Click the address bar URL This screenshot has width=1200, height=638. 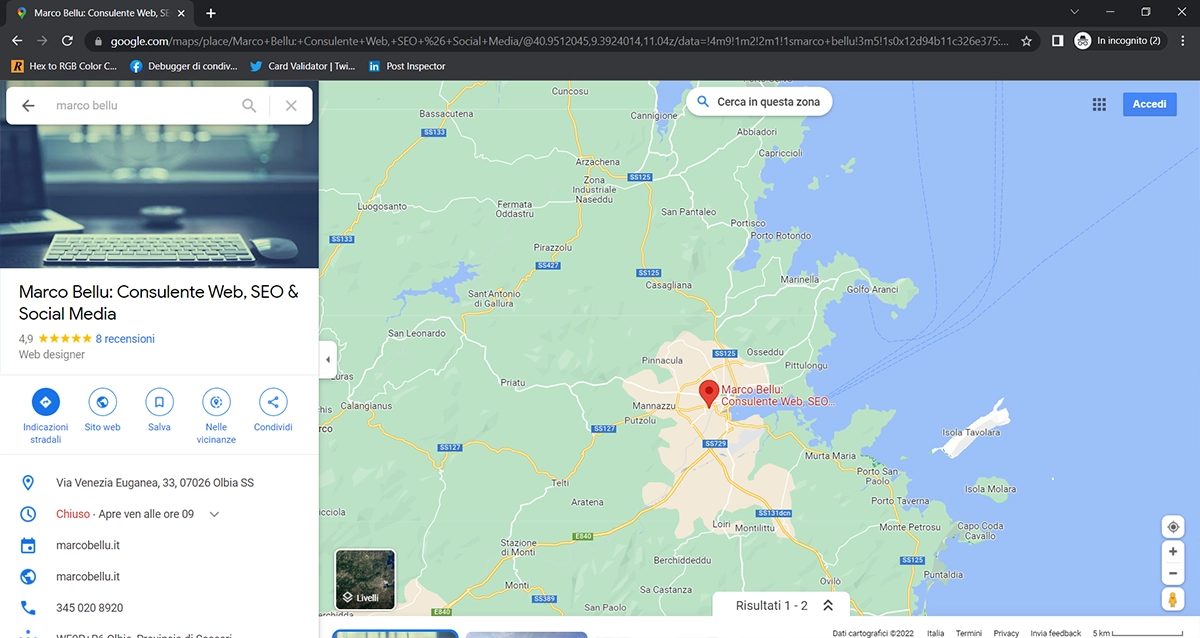tap(560, 41)
